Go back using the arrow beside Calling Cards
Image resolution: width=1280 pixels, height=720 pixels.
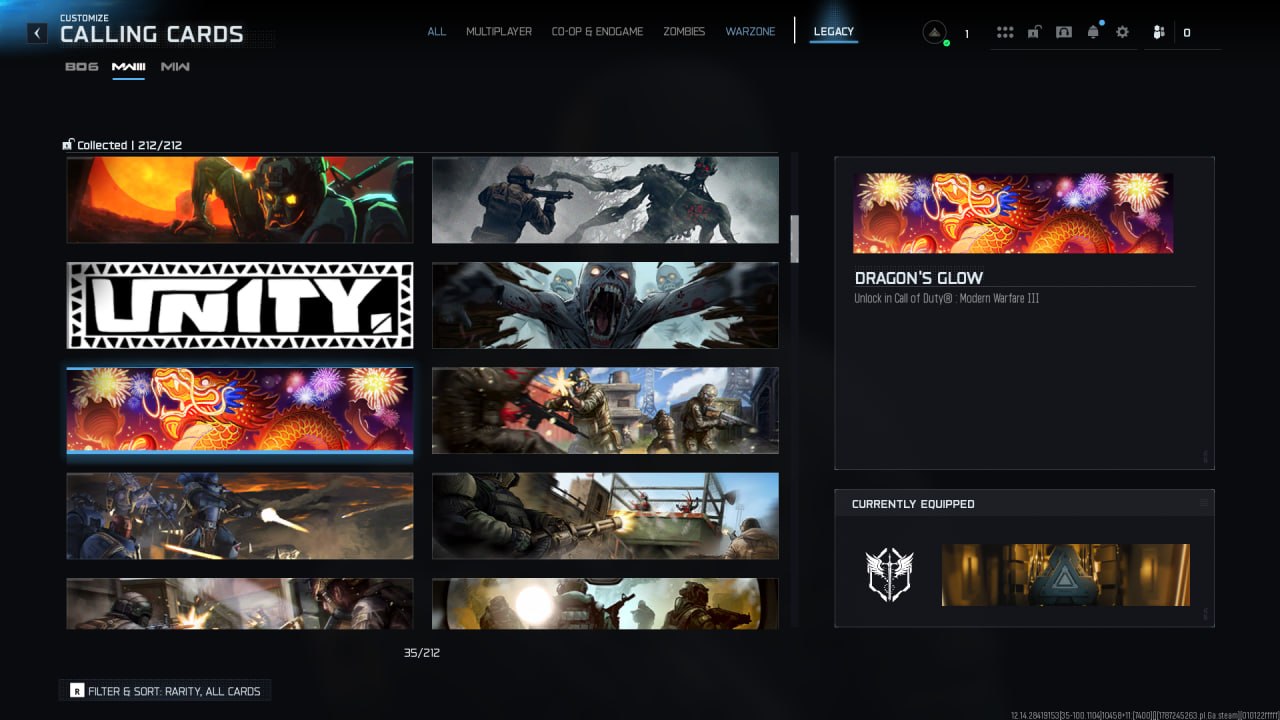(x=37, y=33)
